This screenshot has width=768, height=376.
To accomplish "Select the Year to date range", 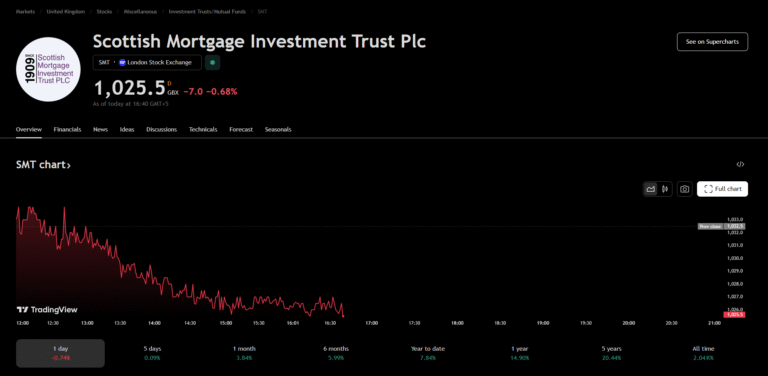I will click(428, 353).
